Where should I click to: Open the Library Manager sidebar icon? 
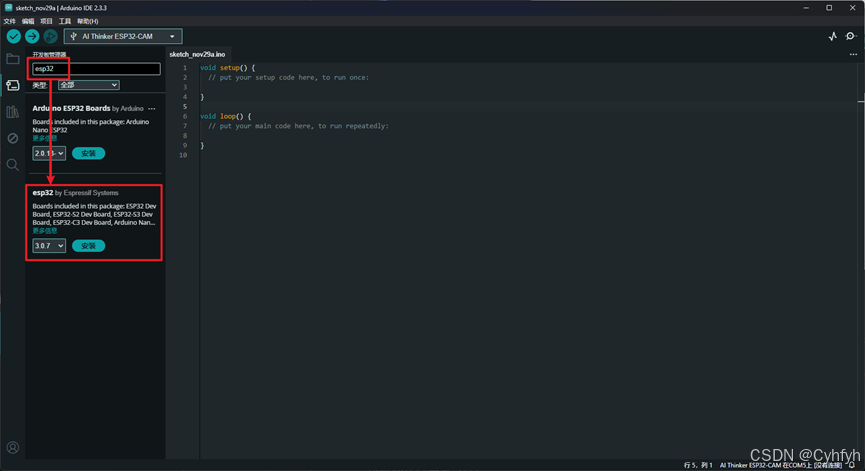coord(13,112)
